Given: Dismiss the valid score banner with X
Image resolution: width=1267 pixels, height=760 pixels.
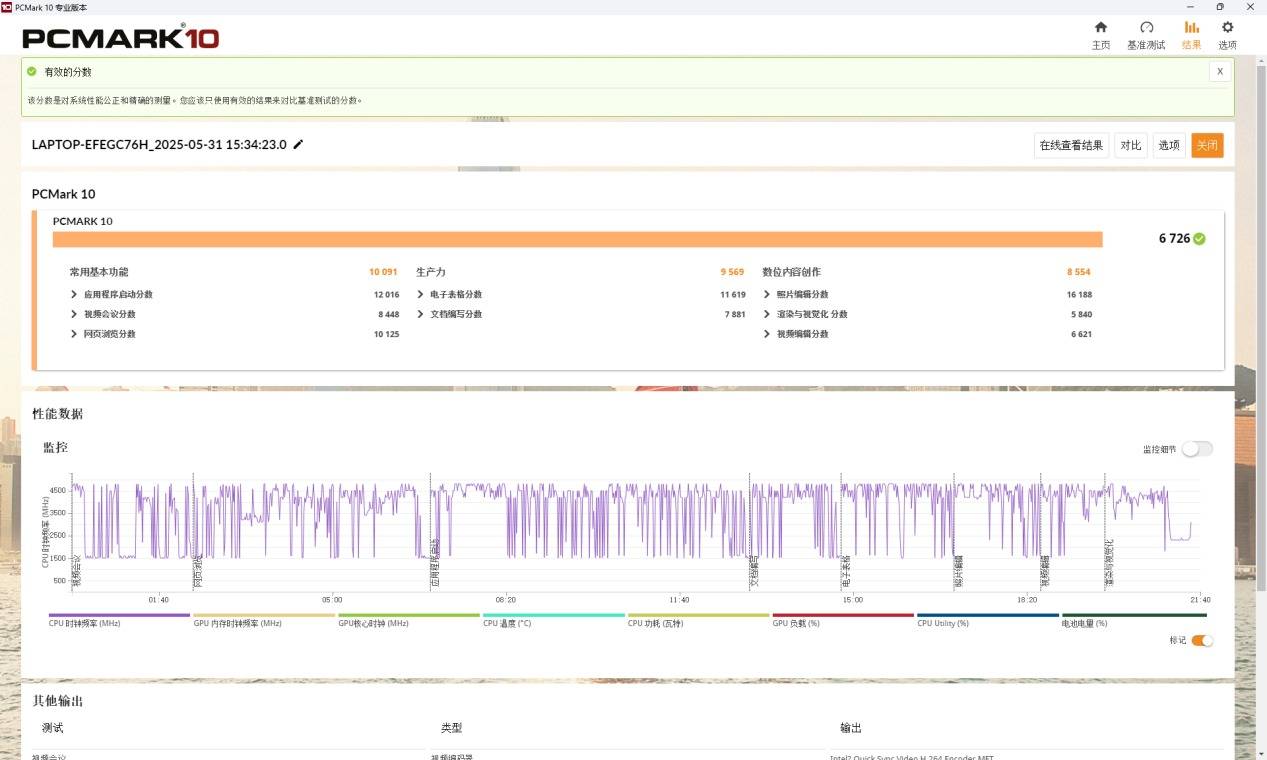Looking at the screenshot, I should pyautogui.click(x=1219, y=72).
